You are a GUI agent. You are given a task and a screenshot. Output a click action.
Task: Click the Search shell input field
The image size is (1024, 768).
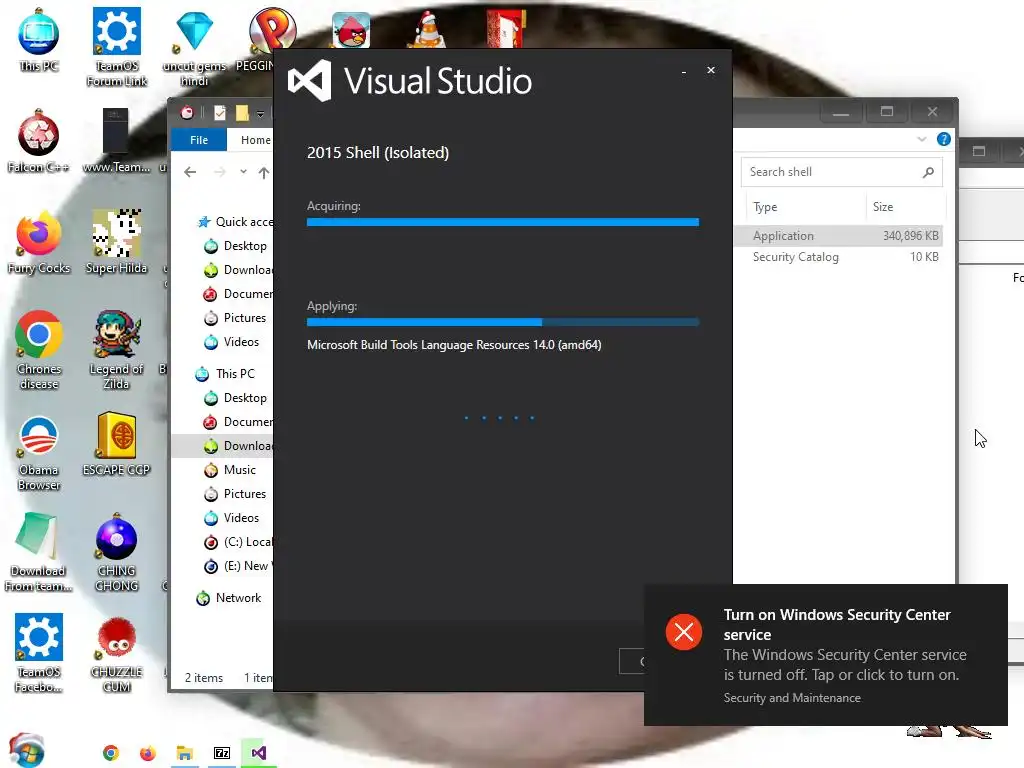(841, 172)
